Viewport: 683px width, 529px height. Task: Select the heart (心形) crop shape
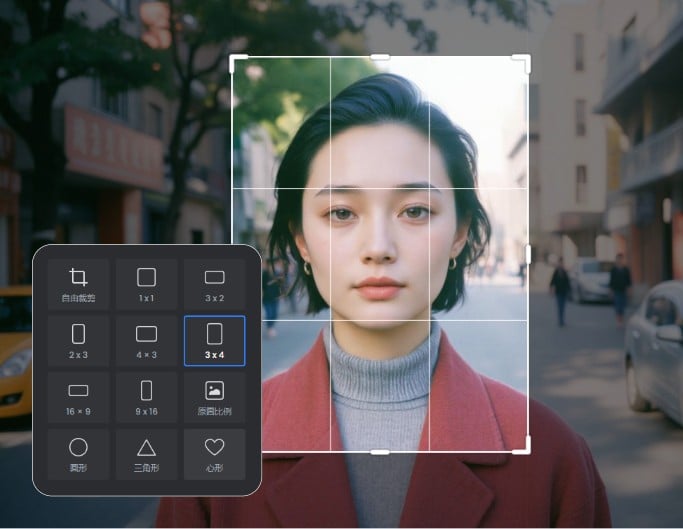click(x=214, y=454)
